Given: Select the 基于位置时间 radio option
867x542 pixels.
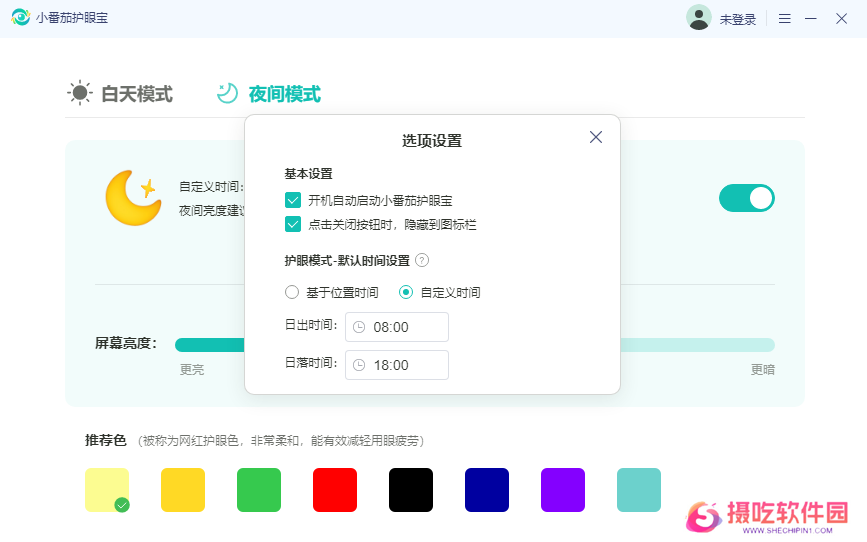Looking at the screenshot, I should pyautogui.click(x=292, y=292).
